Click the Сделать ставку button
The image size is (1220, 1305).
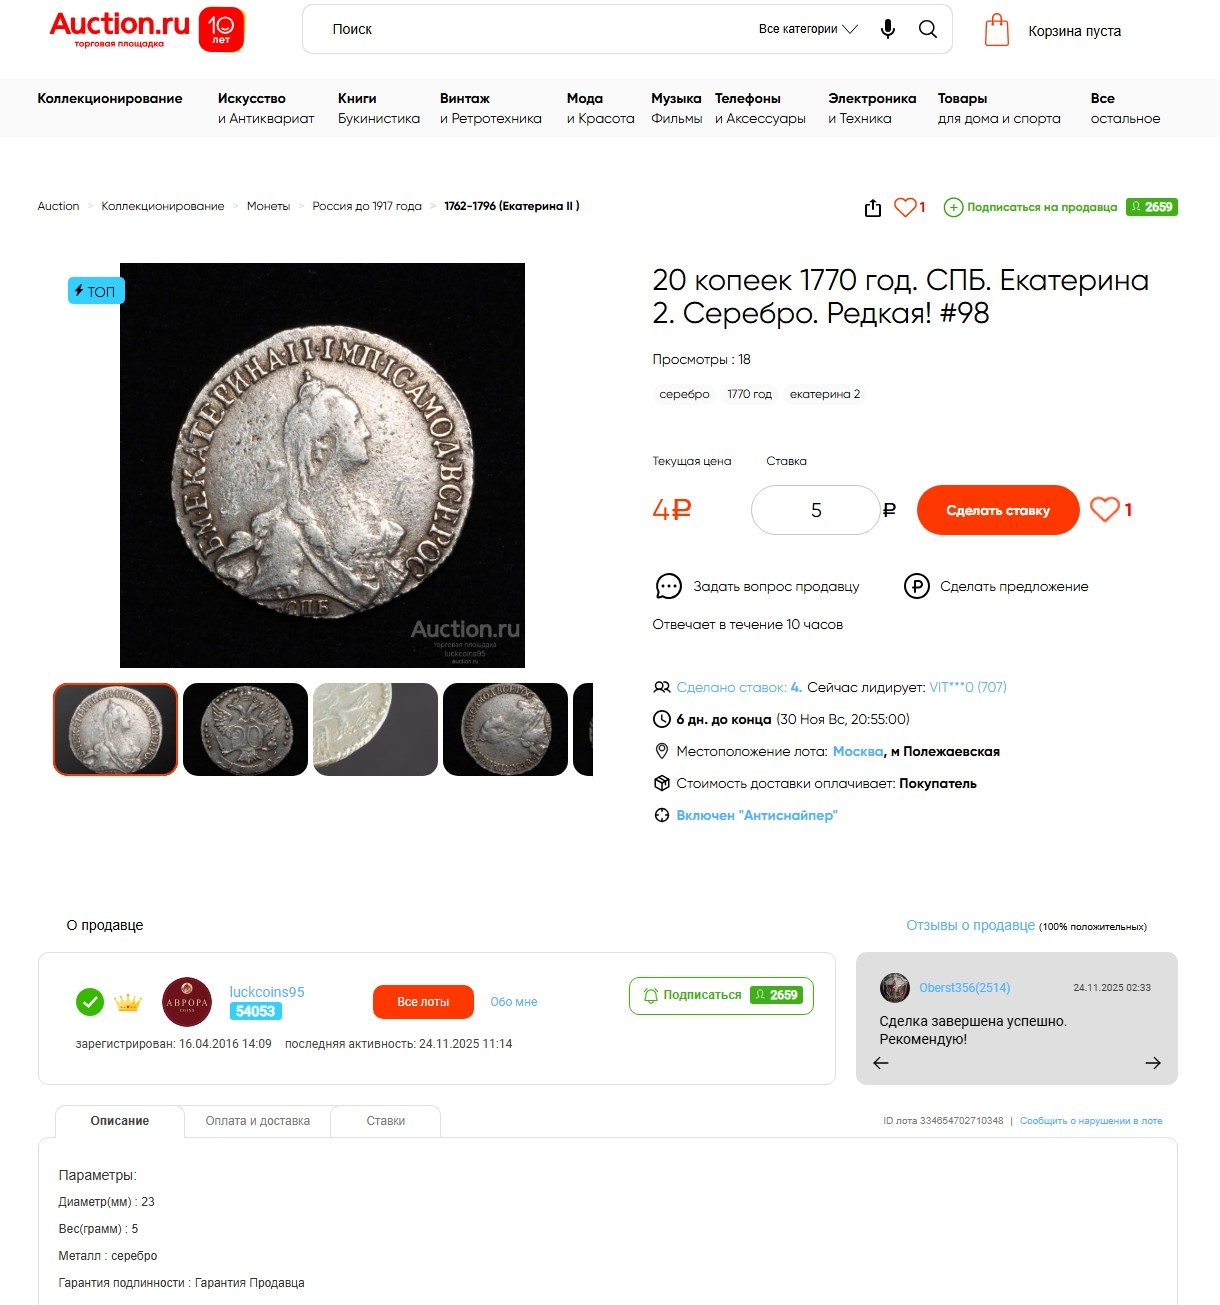point(998,510)
